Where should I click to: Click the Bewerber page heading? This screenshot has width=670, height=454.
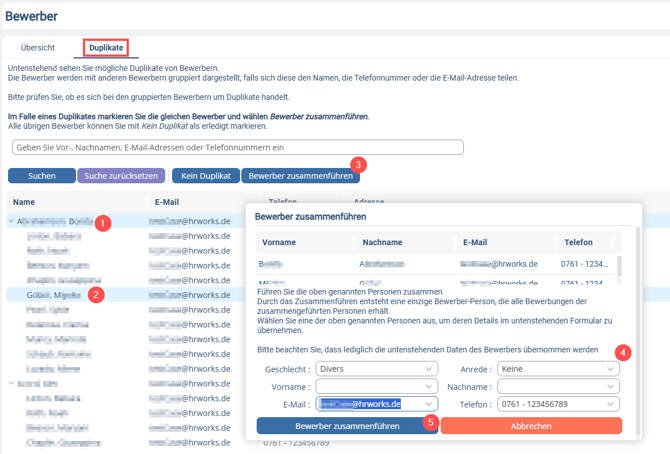[x=31, y=16]
